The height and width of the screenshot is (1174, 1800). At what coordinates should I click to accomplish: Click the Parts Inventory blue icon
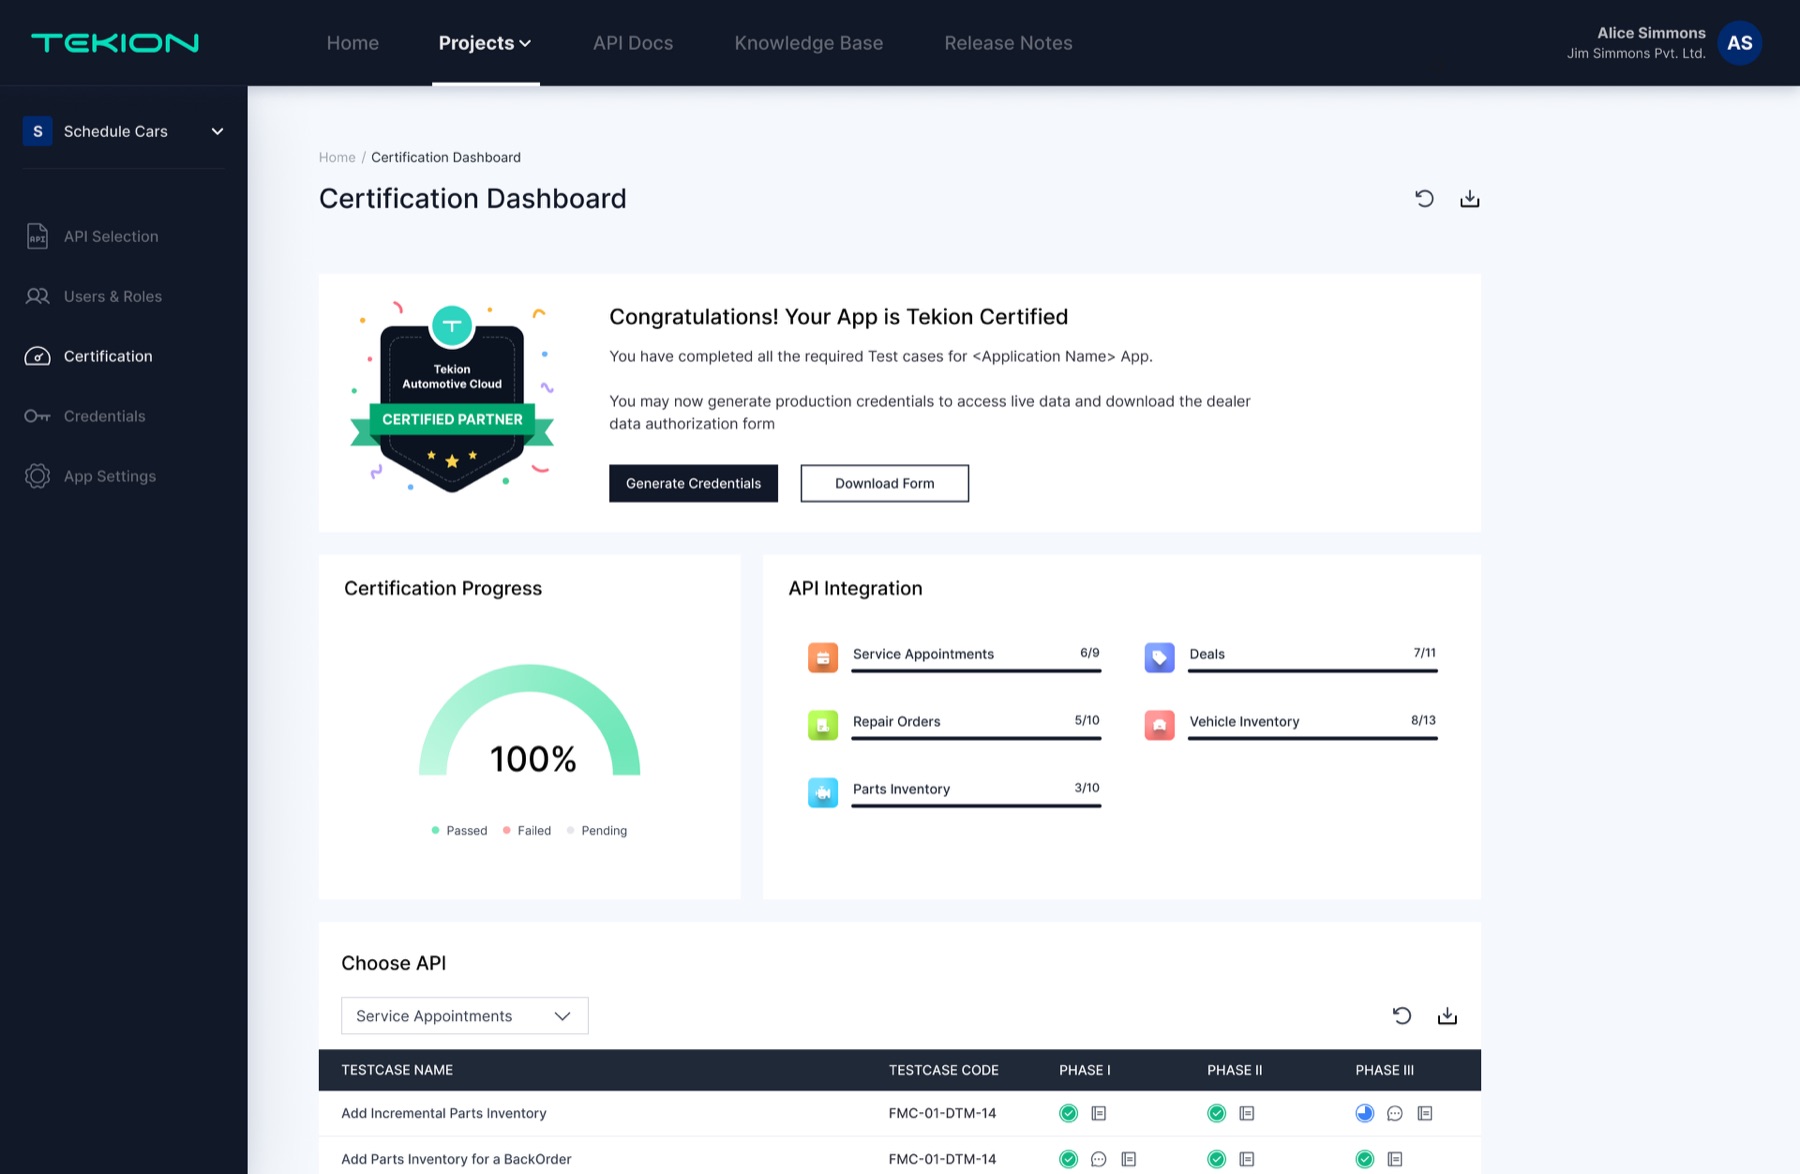click(x=823, y=792)
